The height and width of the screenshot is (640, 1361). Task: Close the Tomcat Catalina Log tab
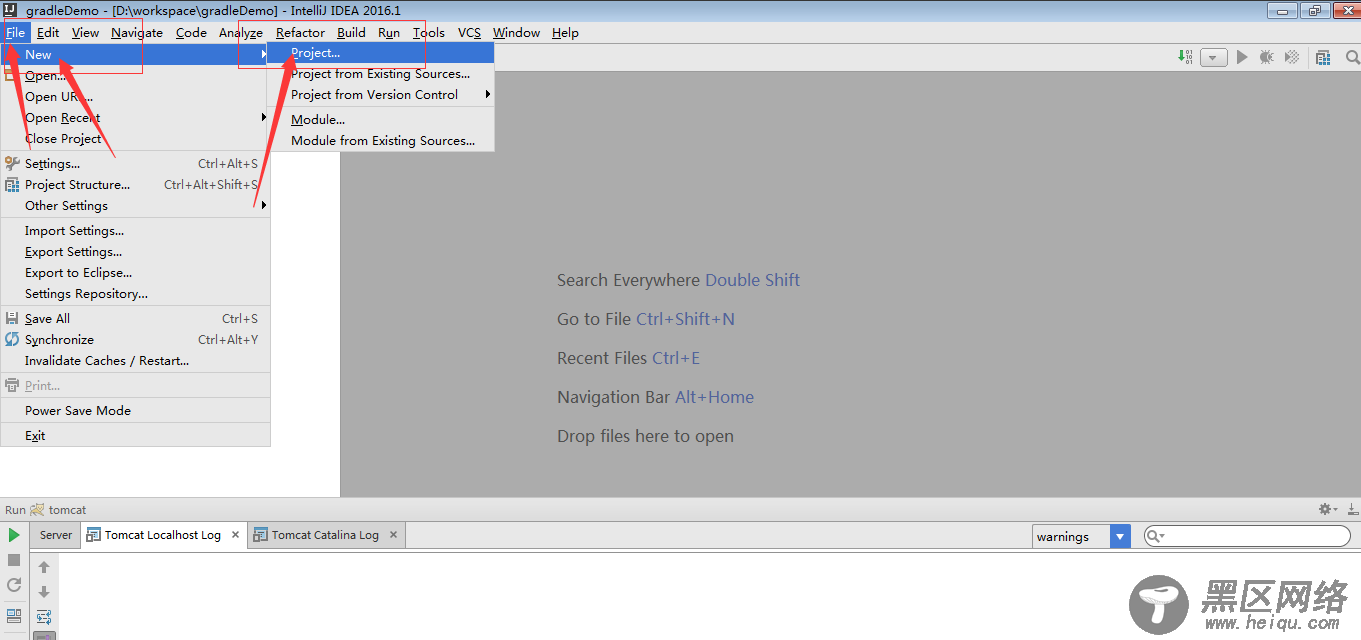point(393,535)
